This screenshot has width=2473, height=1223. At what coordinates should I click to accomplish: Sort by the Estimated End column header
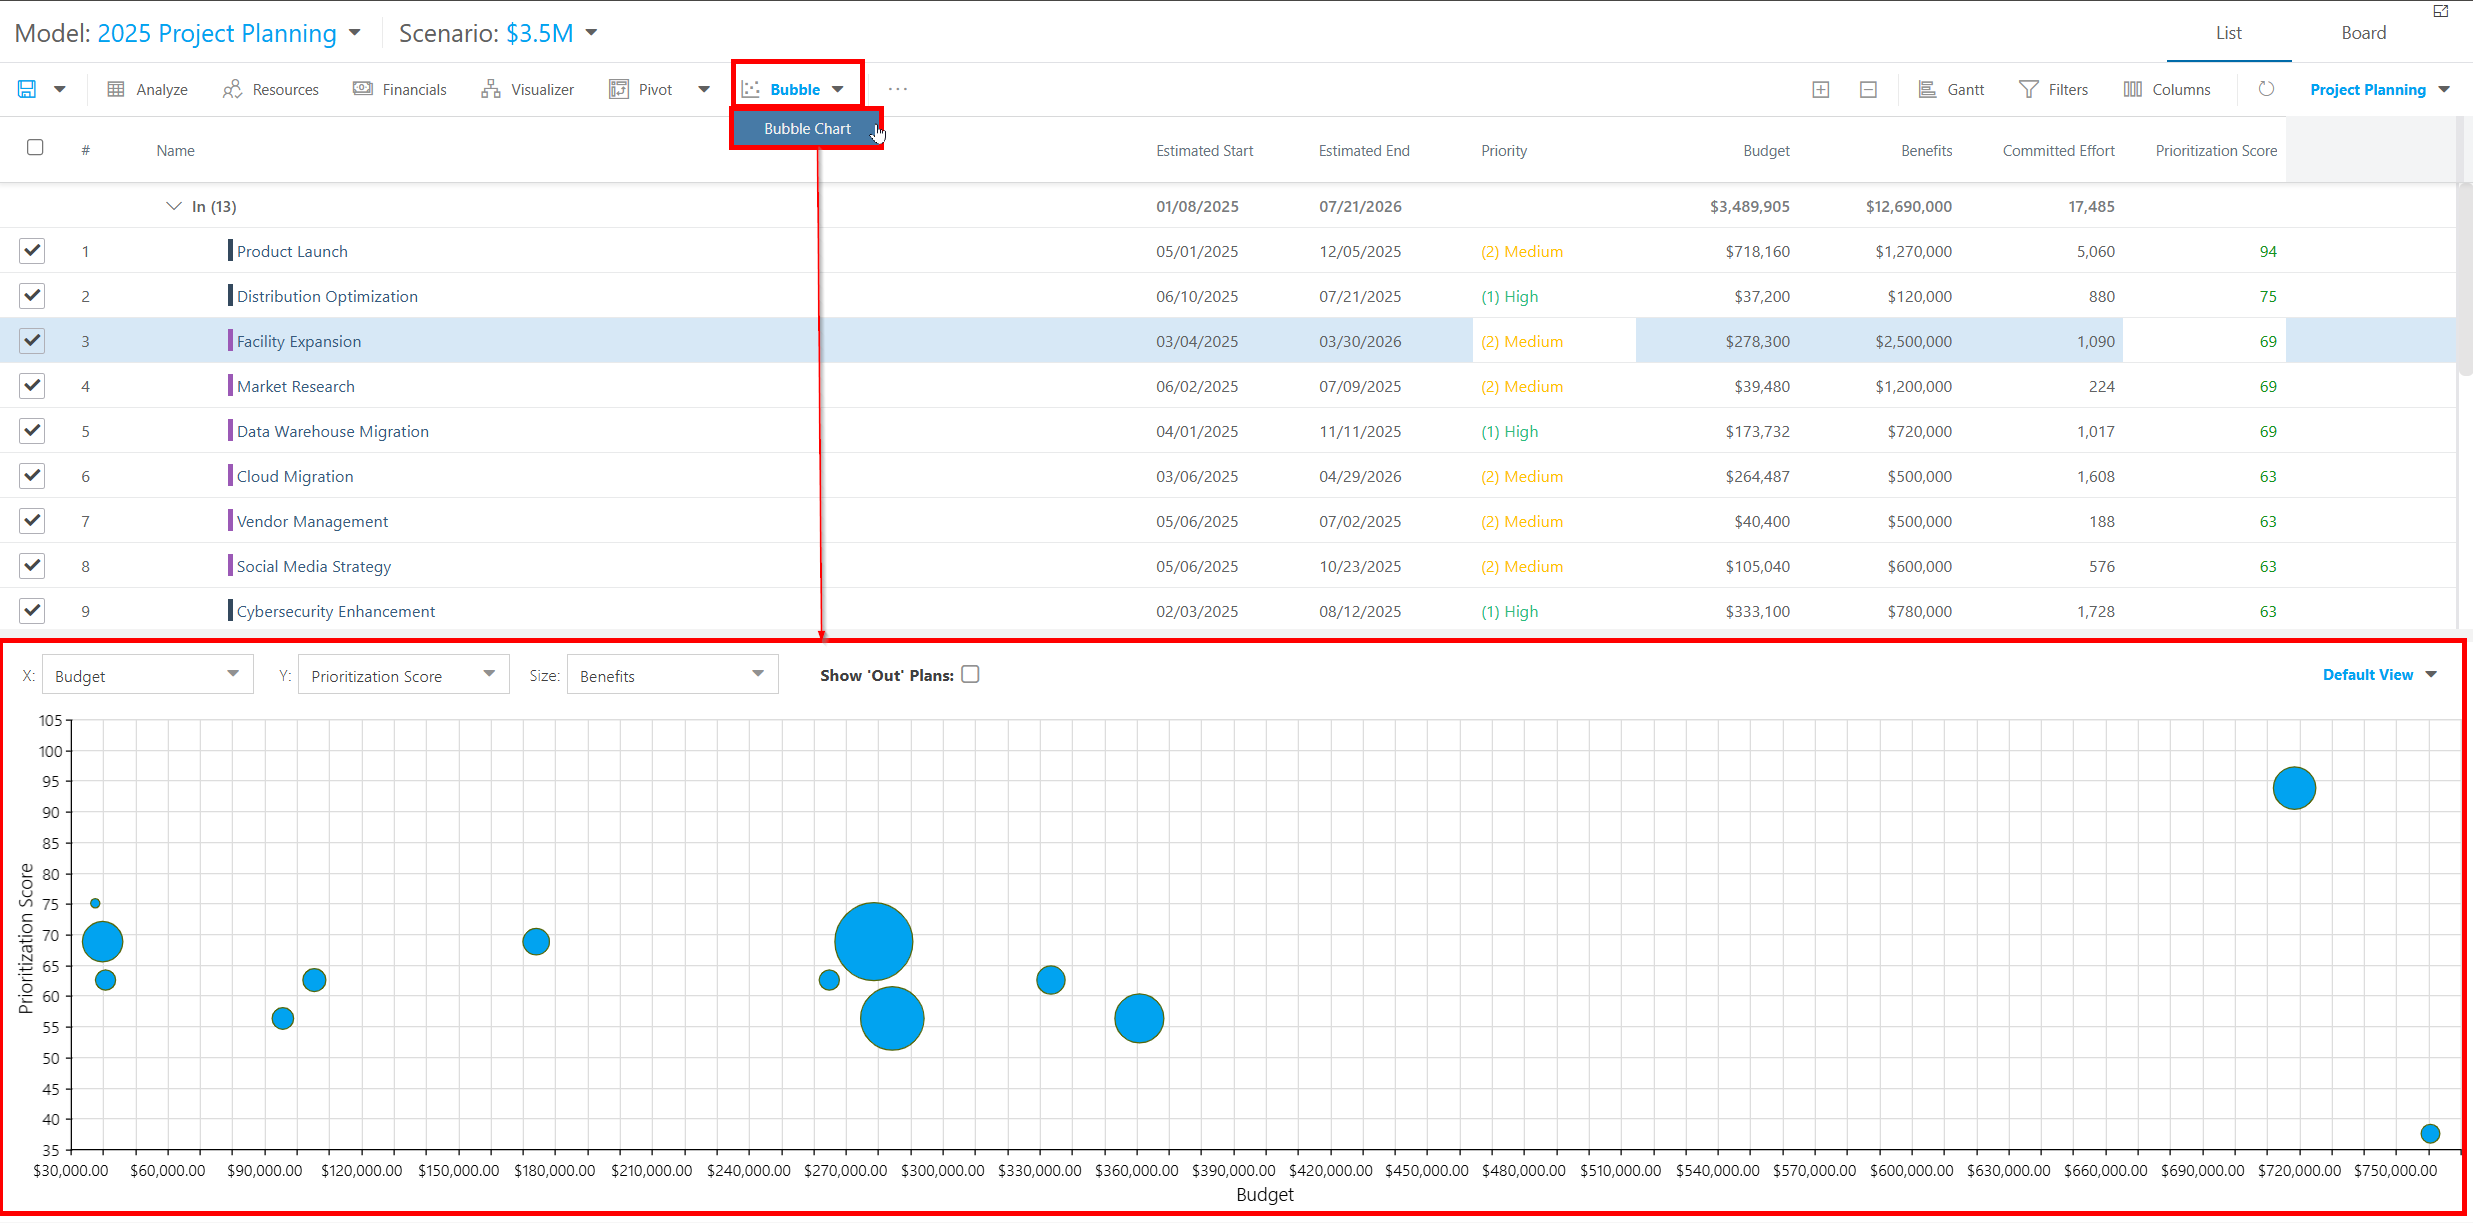[x=1364, y=151]
